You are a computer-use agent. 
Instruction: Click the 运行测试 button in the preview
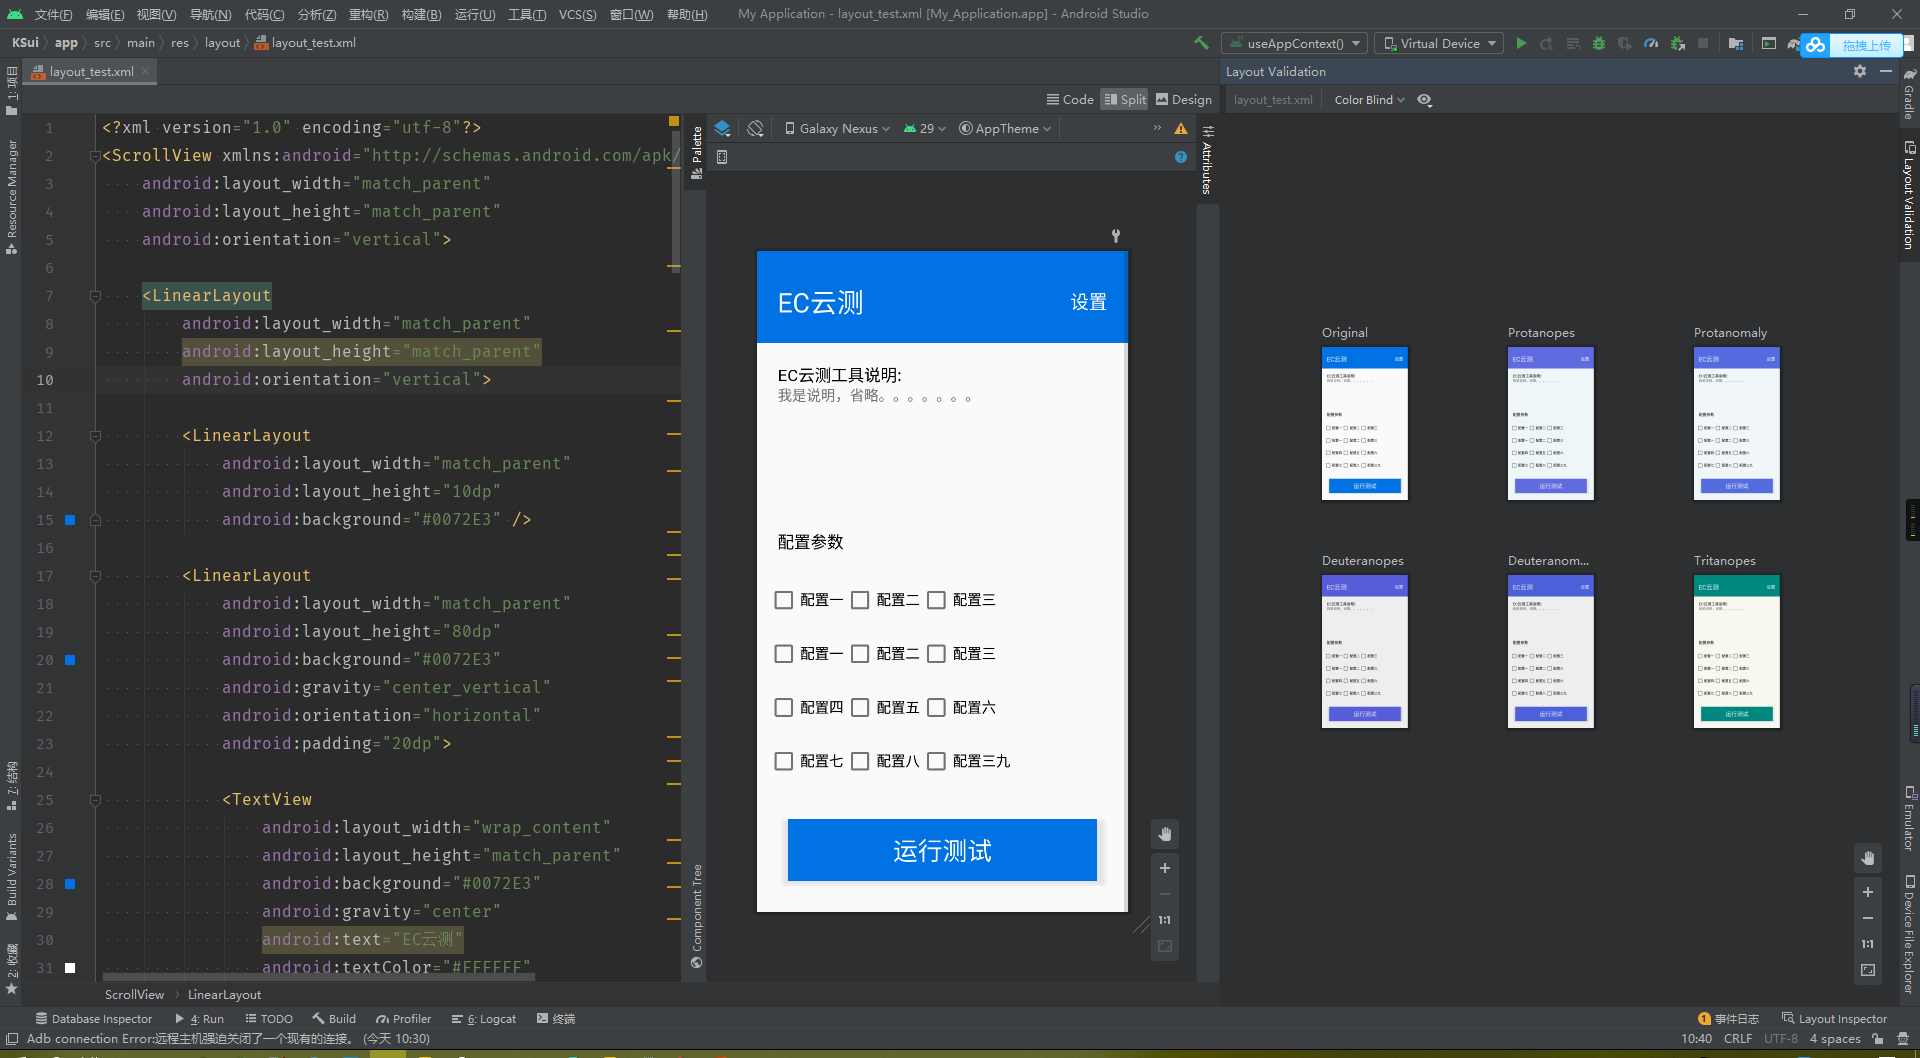[x=941, y=850]
